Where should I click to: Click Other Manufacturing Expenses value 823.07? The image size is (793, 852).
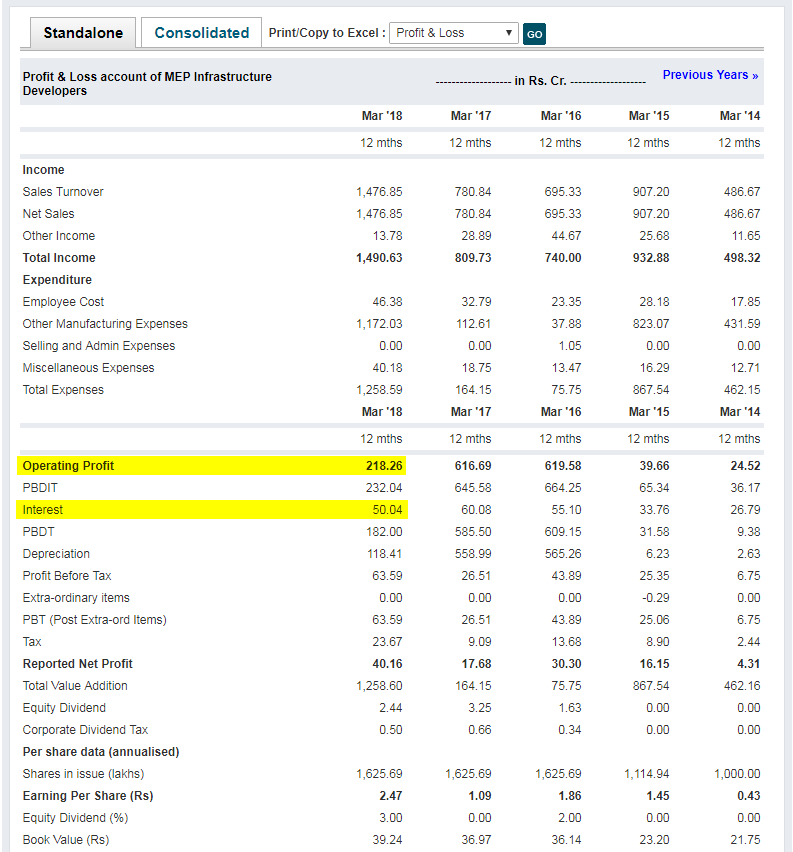click(x=651, y=324)
